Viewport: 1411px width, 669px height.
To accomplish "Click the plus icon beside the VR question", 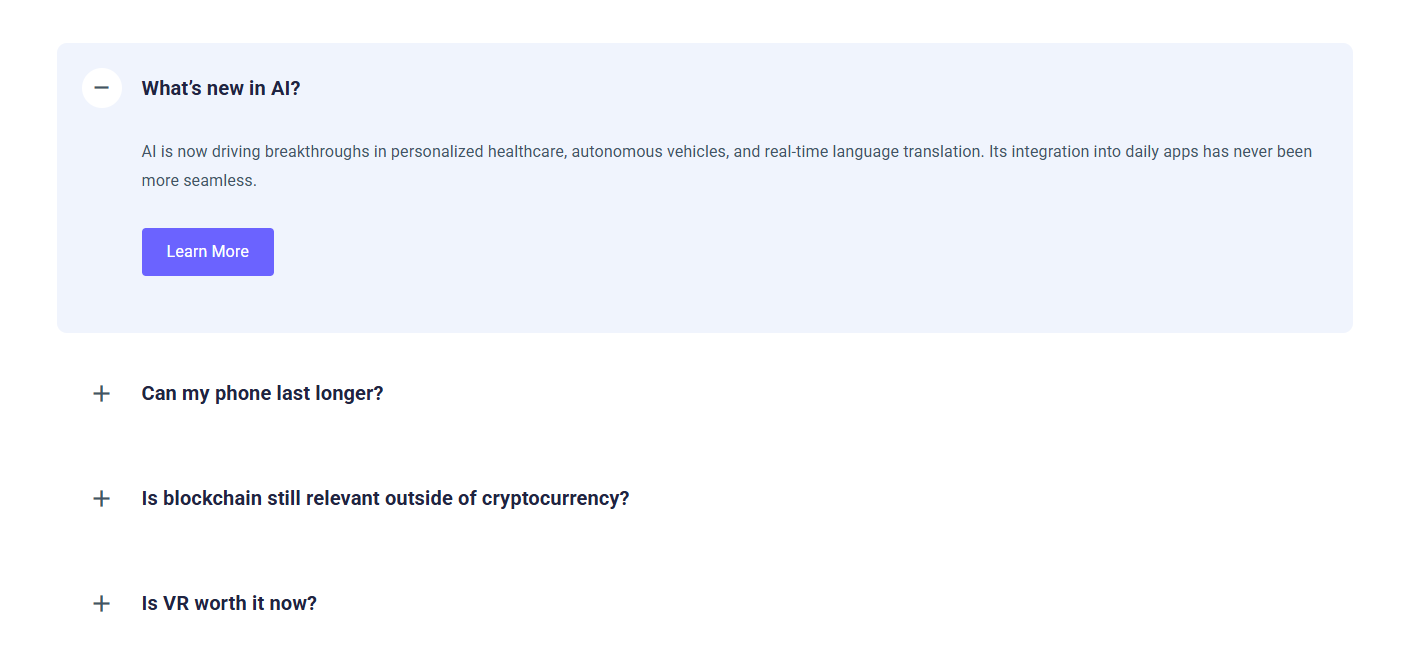I will (x=101, y=603).
